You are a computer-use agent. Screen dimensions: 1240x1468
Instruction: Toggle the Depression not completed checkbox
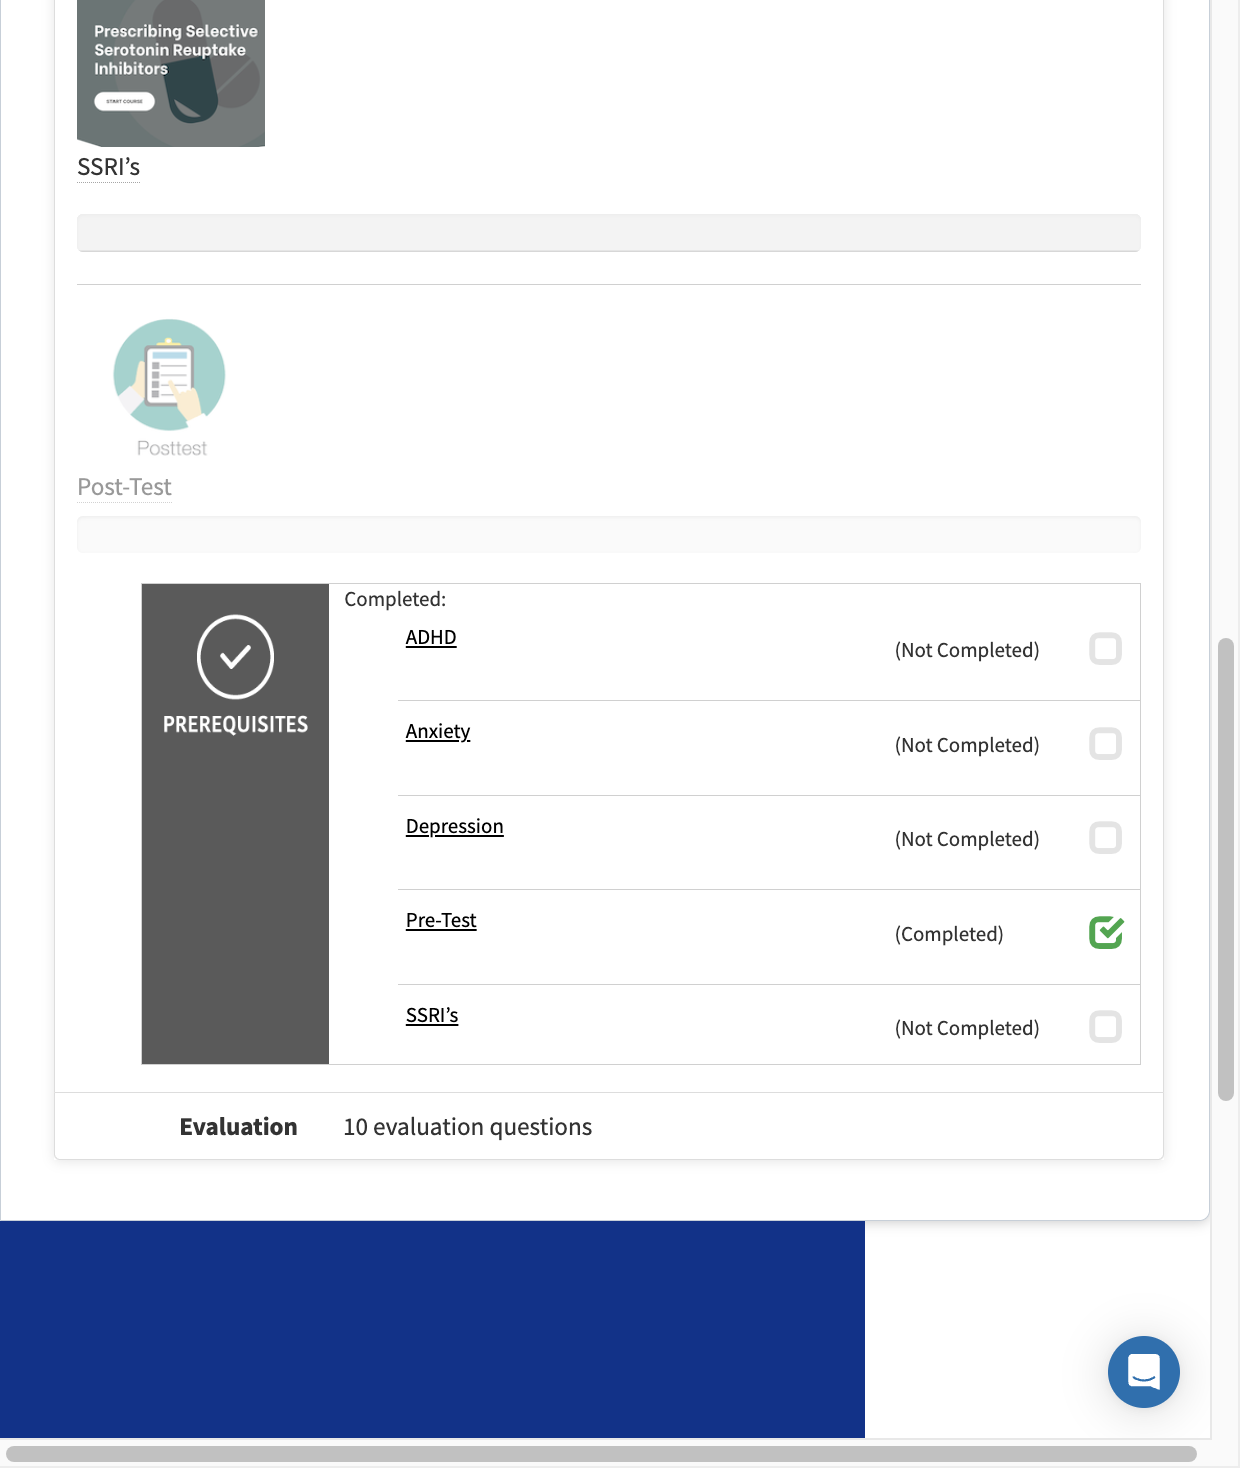(1105, 838)
